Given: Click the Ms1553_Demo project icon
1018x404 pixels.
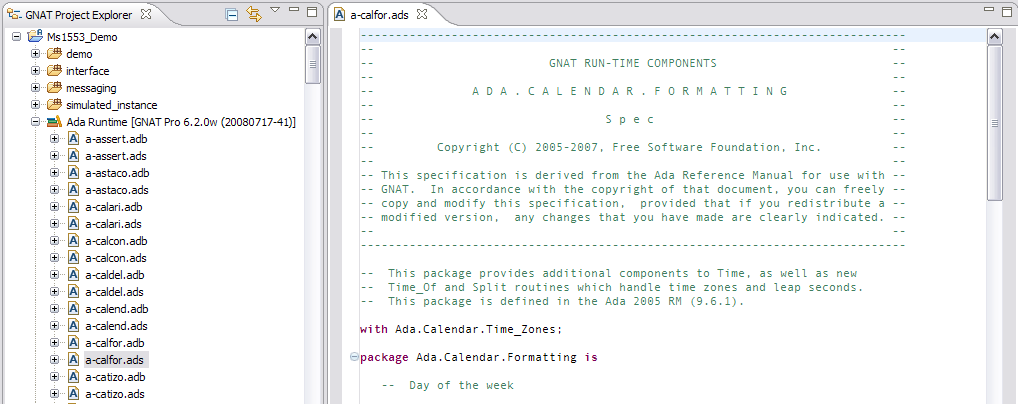Looking at the screenshot, I should [35, 37].
